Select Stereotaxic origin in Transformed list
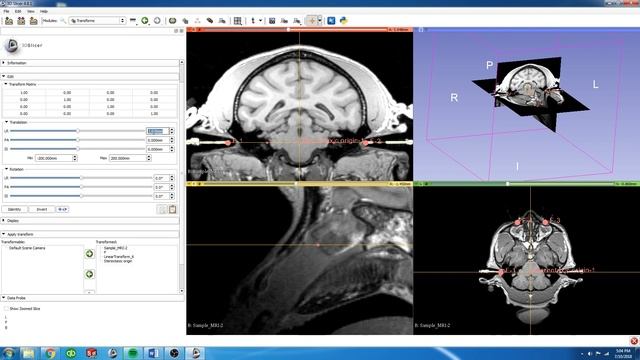This screenshot has height=360, width=640. click(x=118, y=261)
